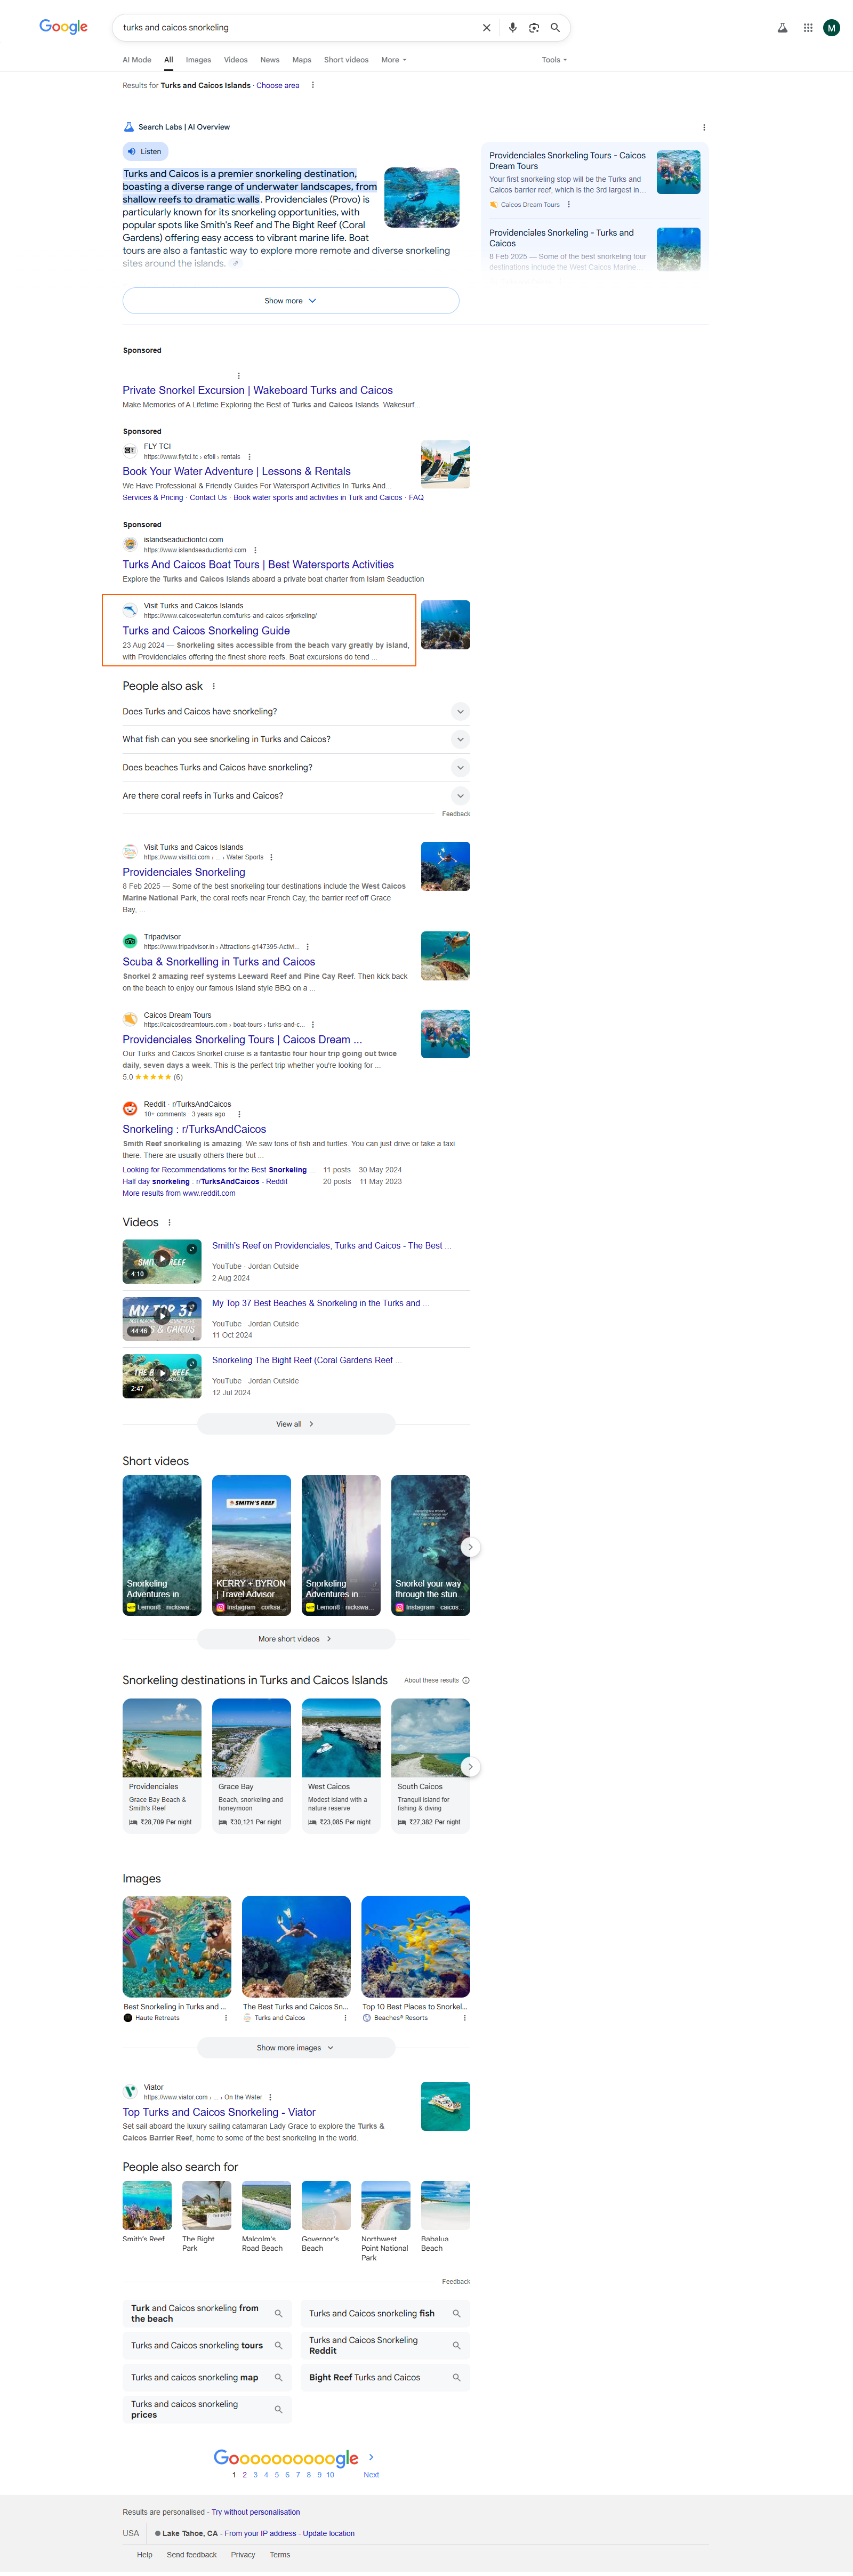853x2576 pixels.
Task: Click Update location link in footer
Action: click(x=329, y=2533)
